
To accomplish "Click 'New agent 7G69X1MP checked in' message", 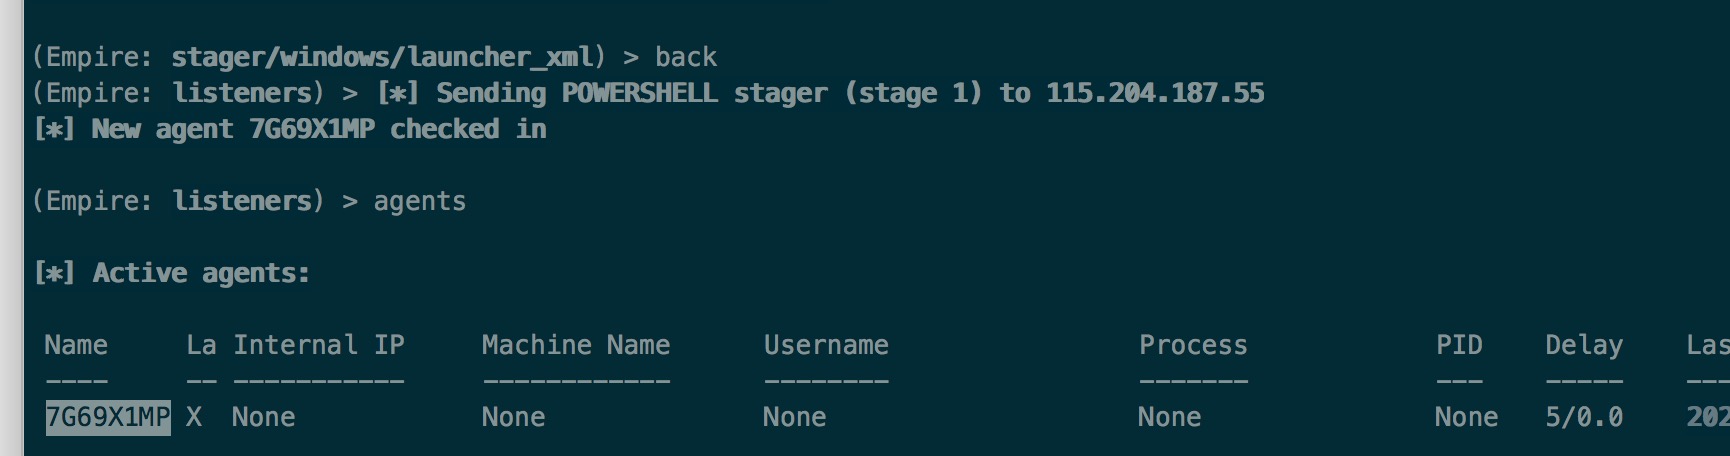I will (319, 129).
